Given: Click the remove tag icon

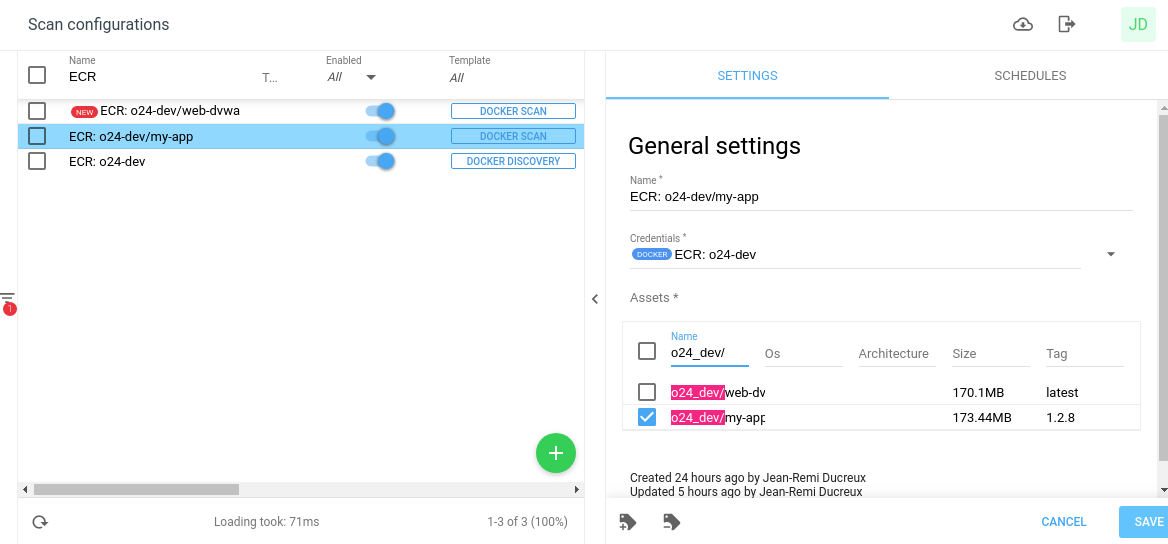Looking at the screenshot, I should point(672,522).
